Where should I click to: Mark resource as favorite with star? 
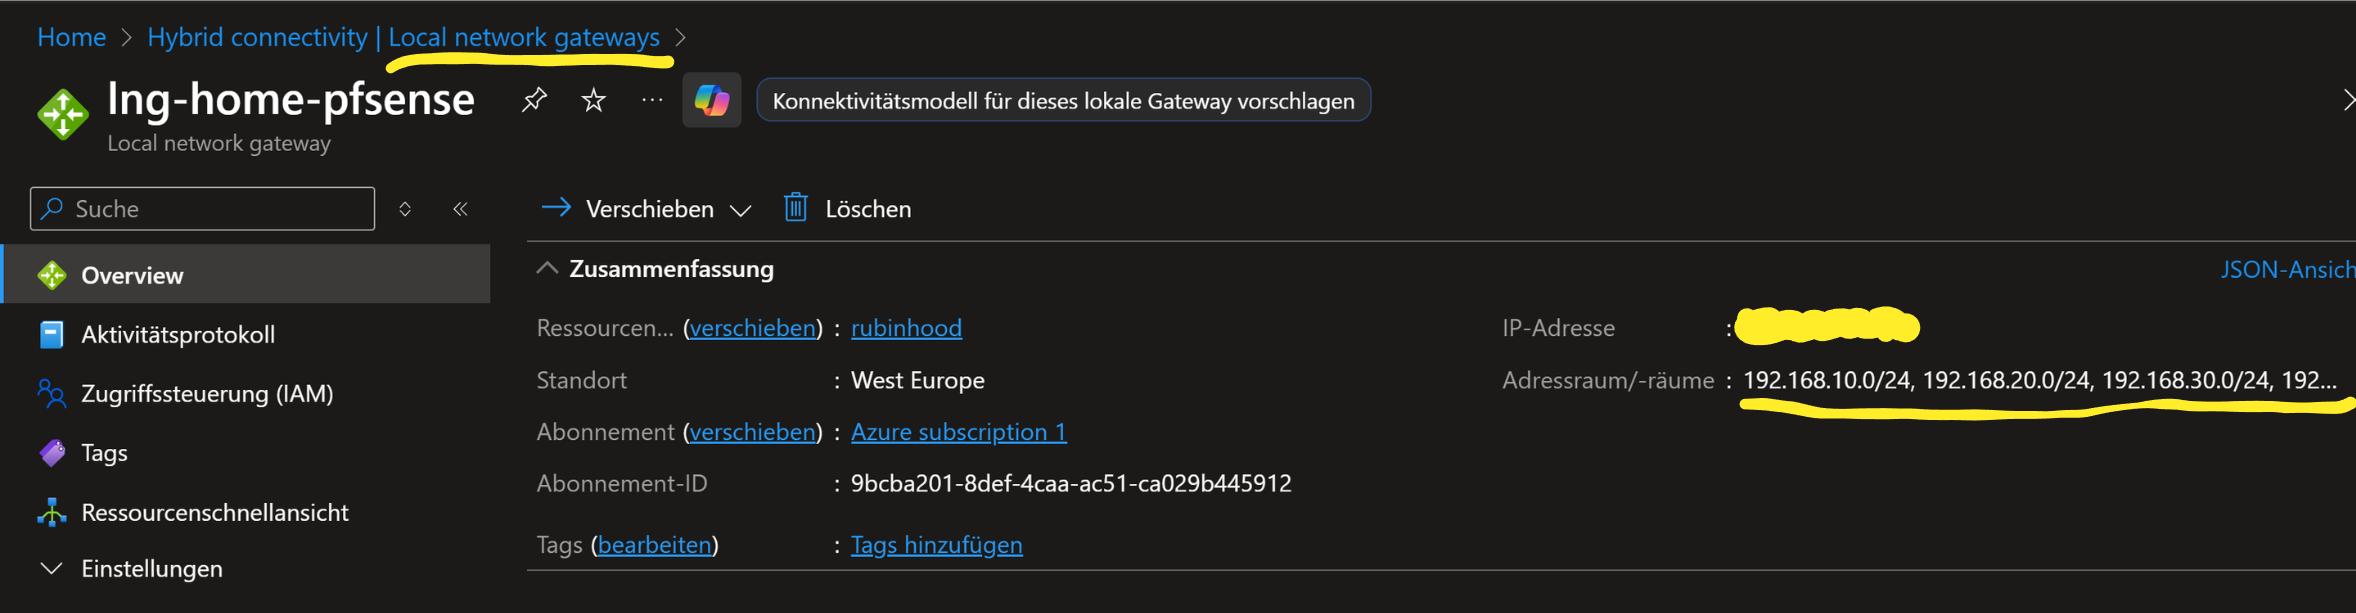(x=594, y=100)
